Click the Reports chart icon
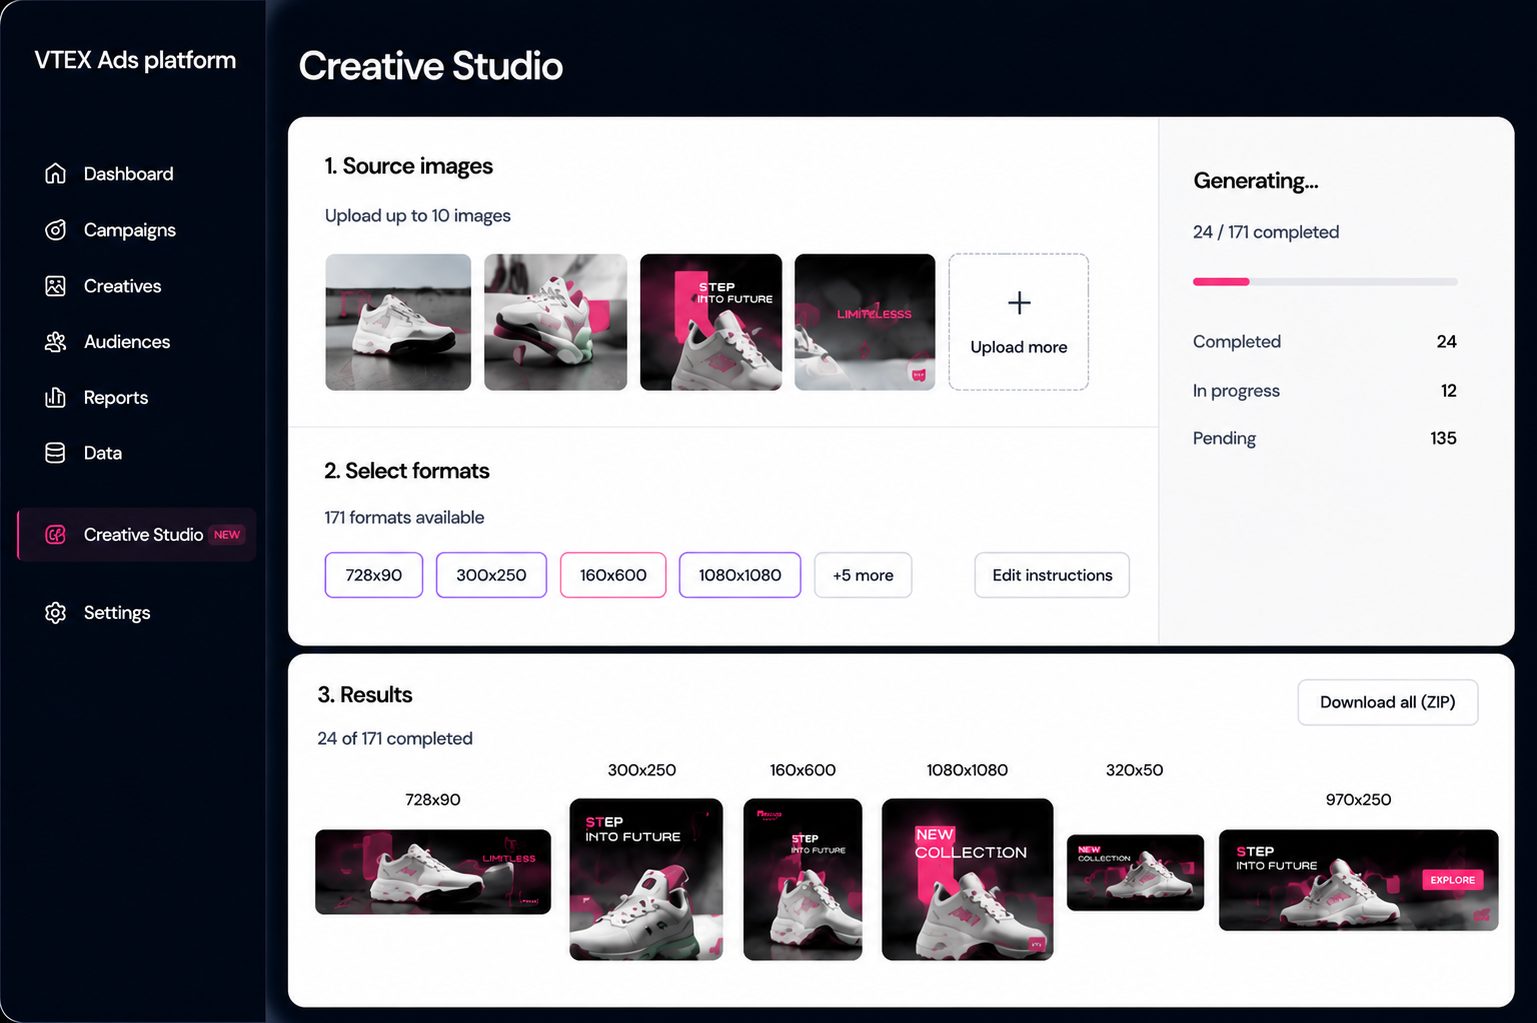1537x1023 pixels. tap(56, 397)
